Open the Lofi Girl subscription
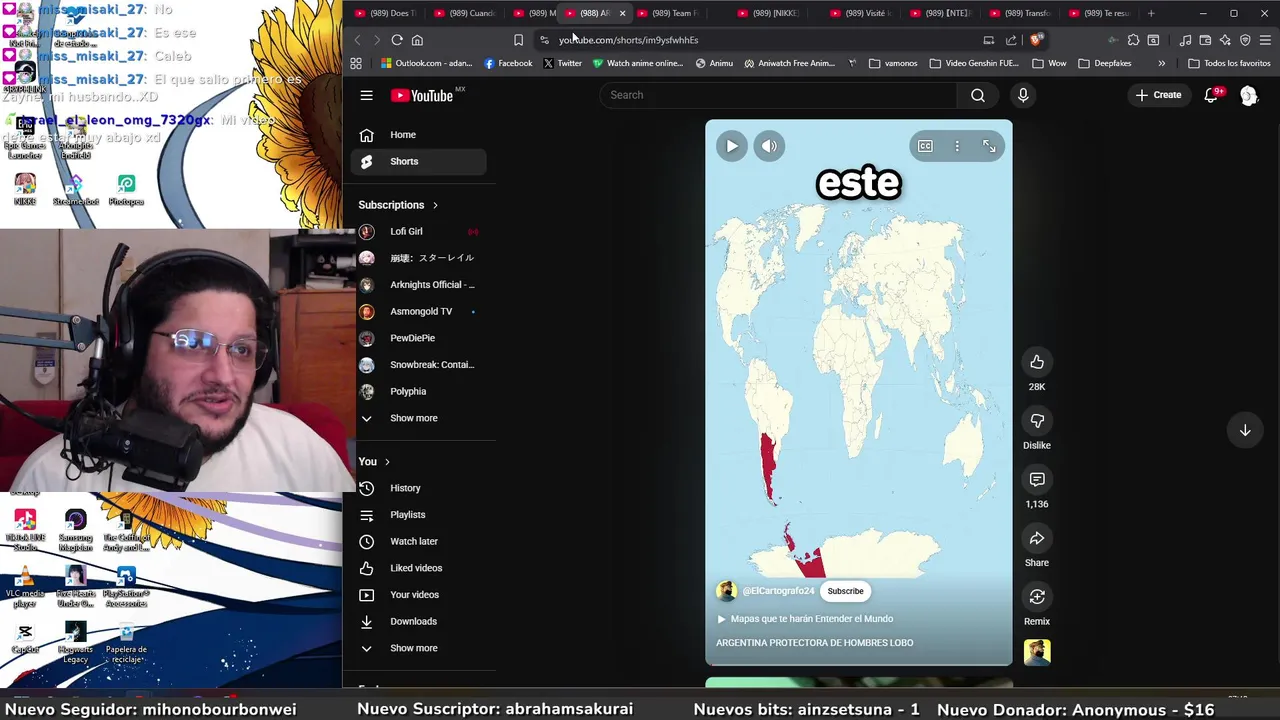1280x720 pixels. (420, 231)
